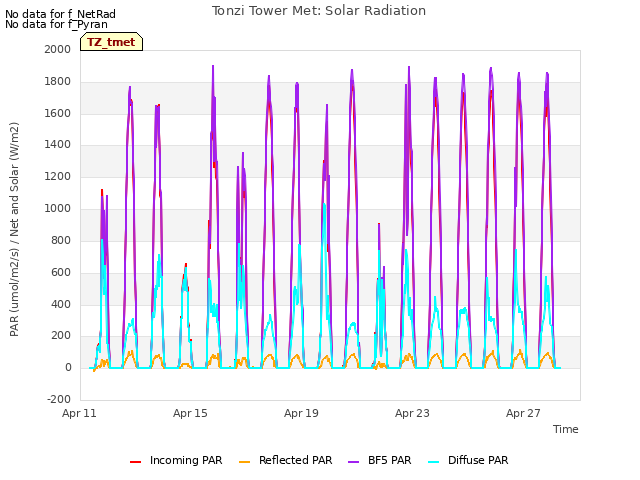The width and height of the screenshot is (640, 480).
Task: Click the 1800 y-axis tick label
Action: [x=58, y=81]
